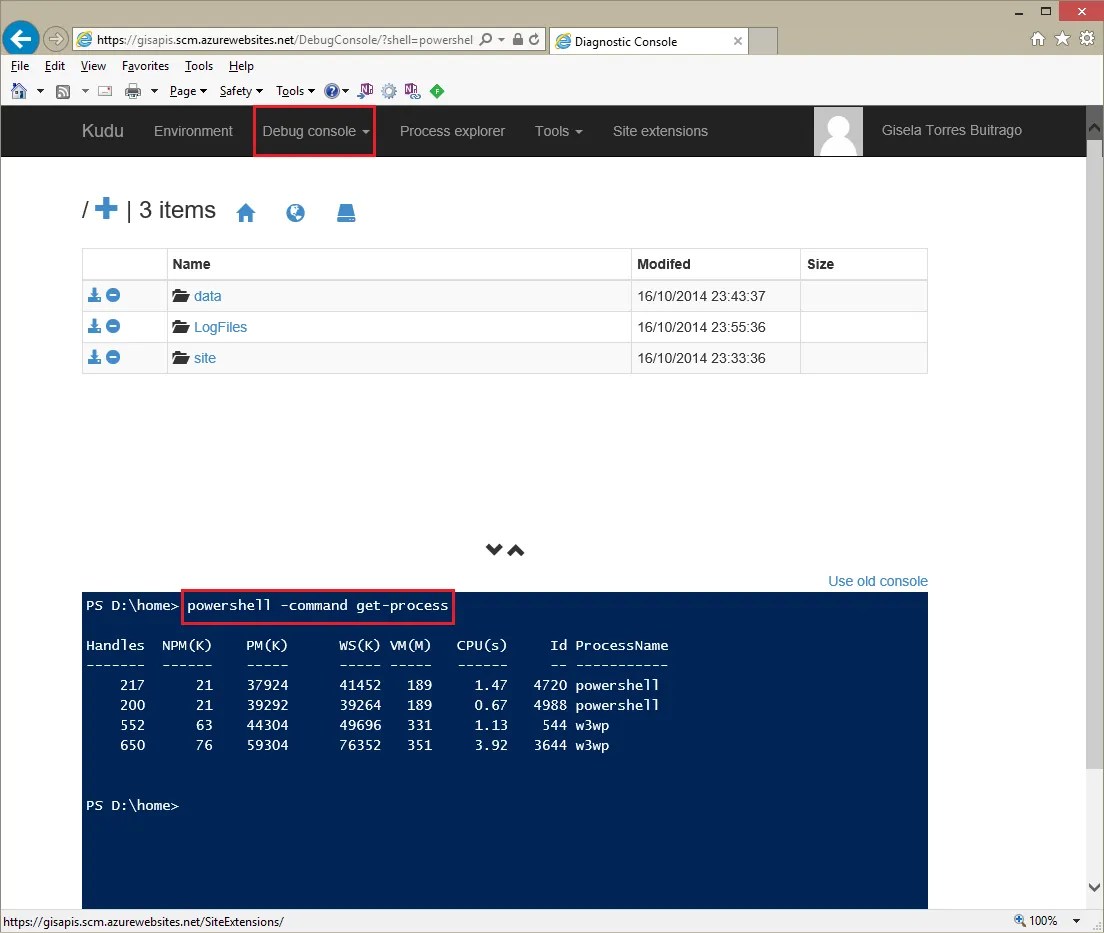Open the command bar Tools dropdown
The width and height of the screenshot is (1104, 933).
[295, 91]
